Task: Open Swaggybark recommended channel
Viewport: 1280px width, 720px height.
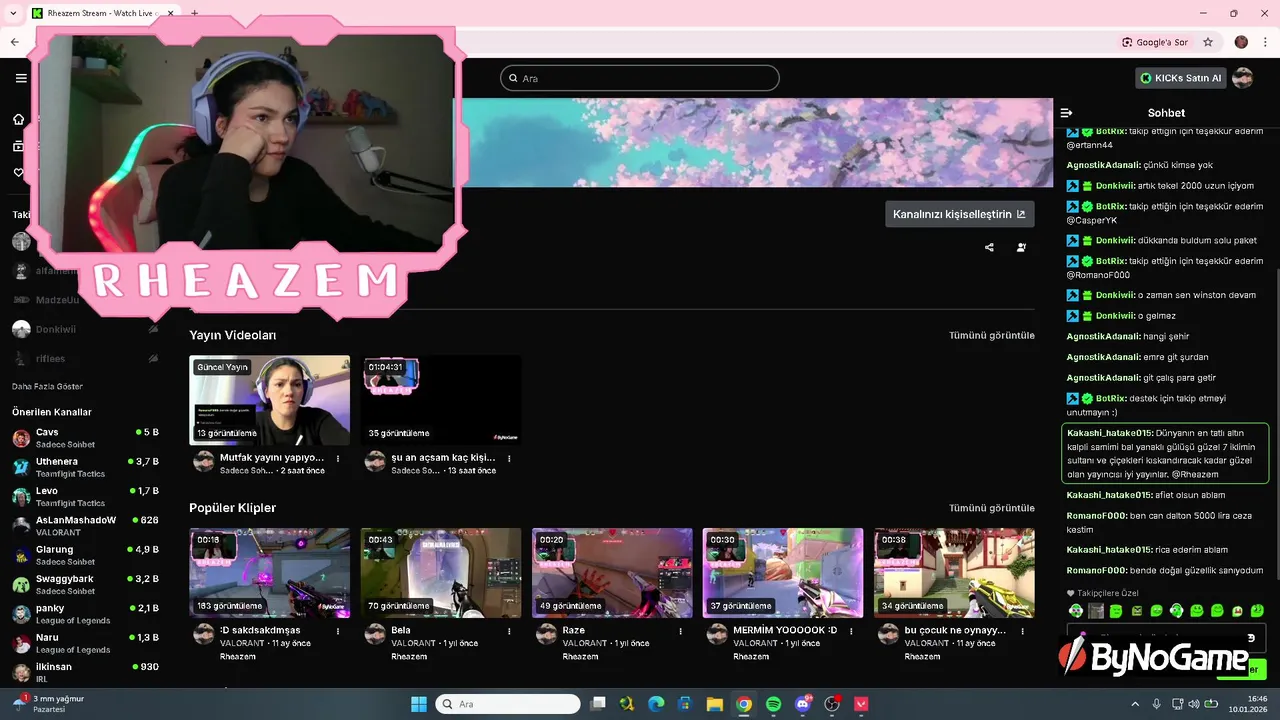Action: [85, 584]
